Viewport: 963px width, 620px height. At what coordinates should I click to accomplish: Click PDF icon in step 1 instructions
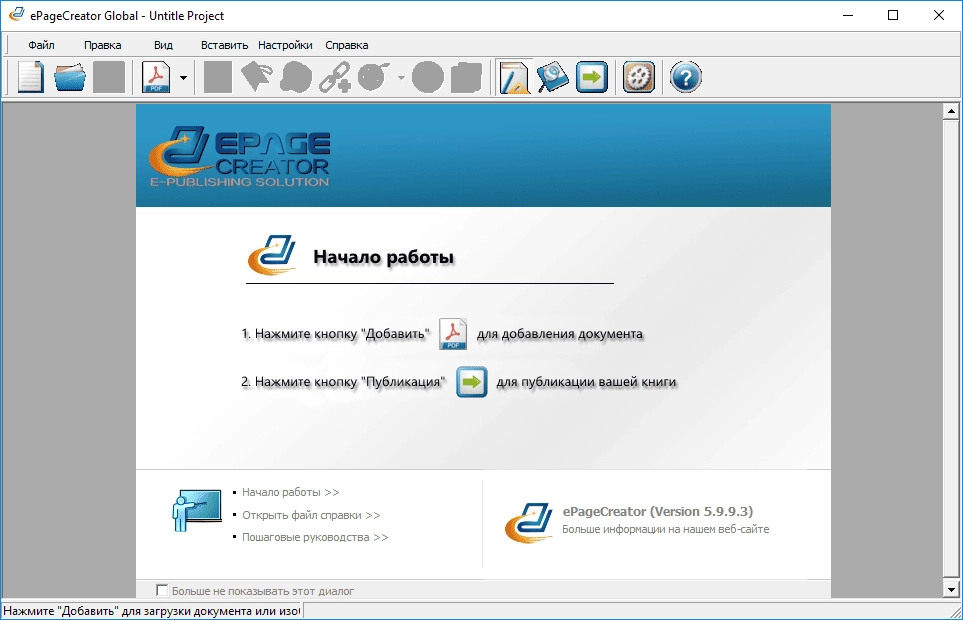453,334
